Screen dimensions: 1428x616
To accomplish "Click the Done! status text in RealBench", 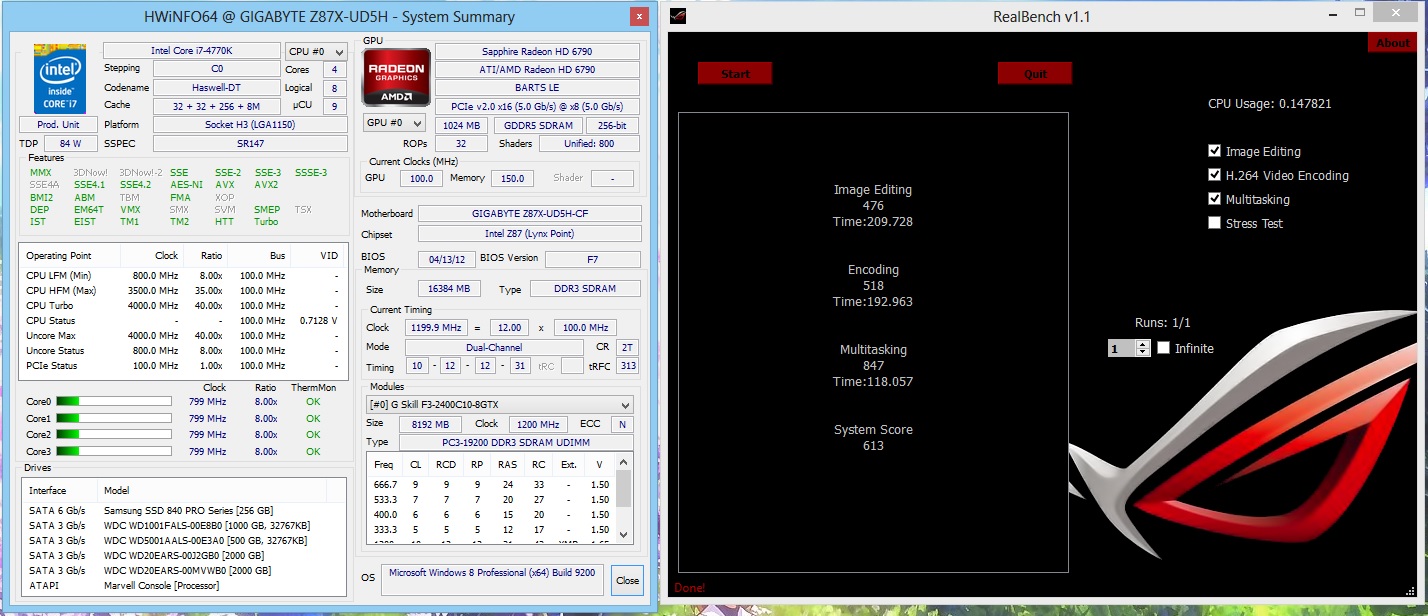I will [689, 588].
